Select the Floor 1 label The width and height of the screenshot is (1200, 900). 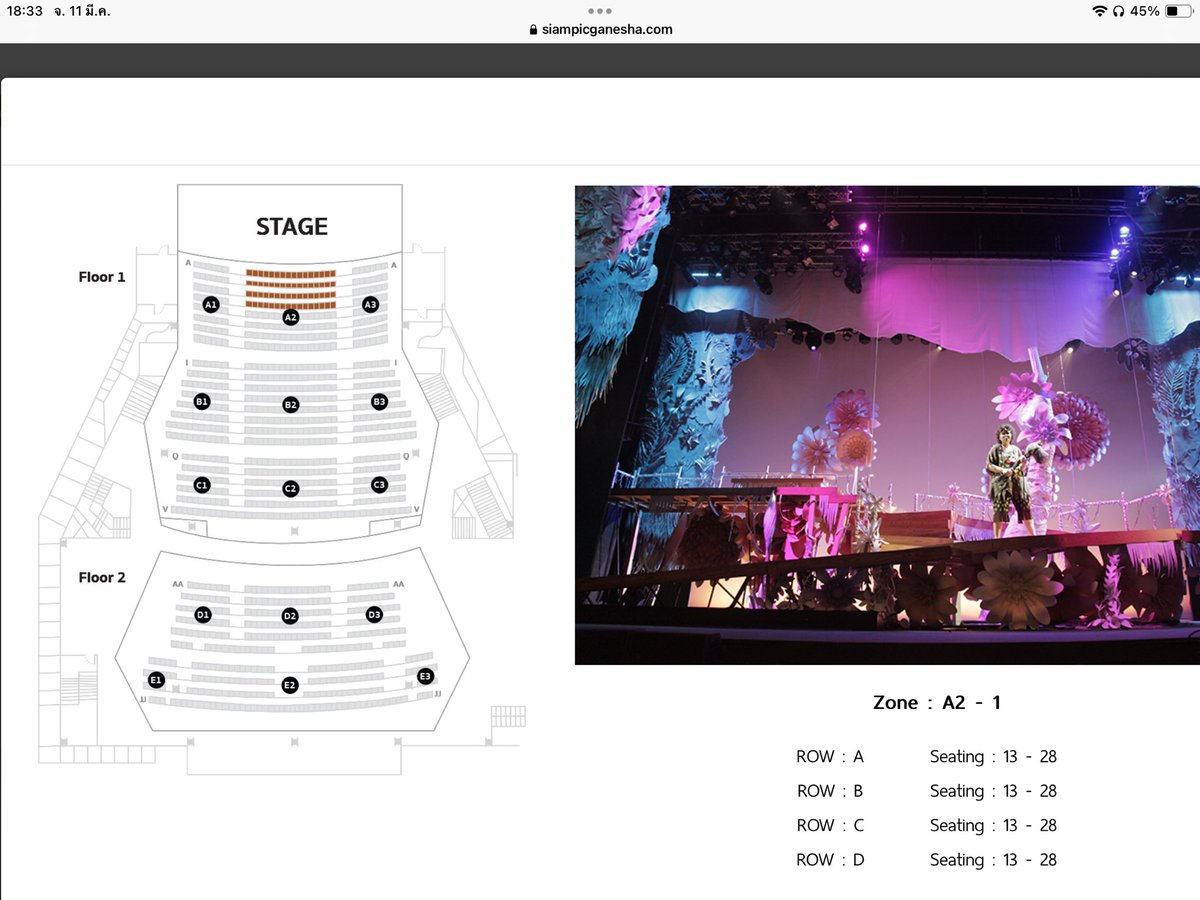pos(101,277)
